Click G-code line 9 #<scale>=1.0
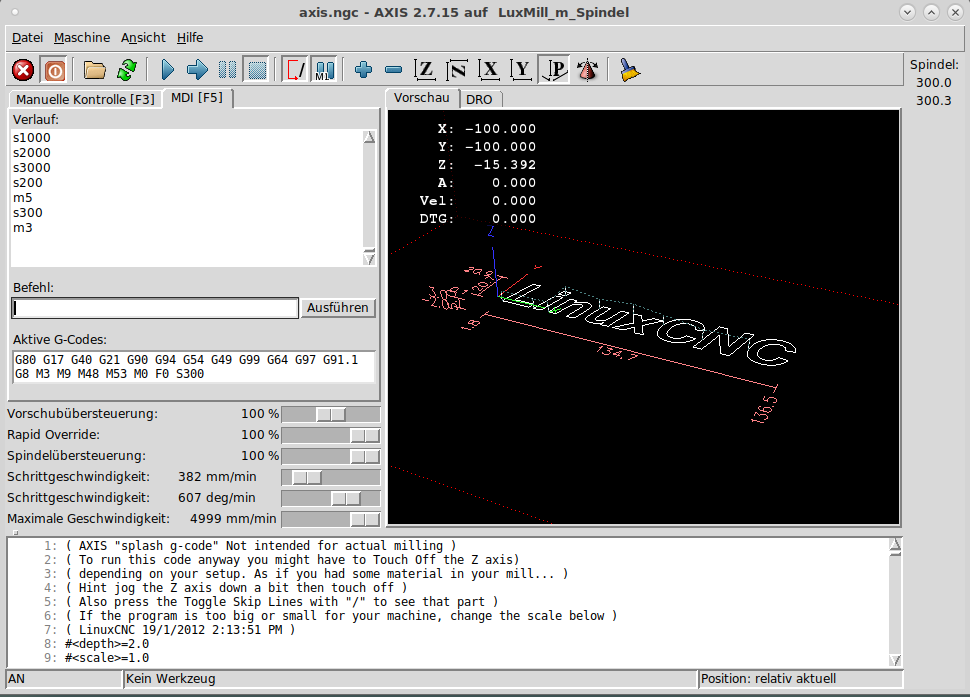 click(106, 658)
